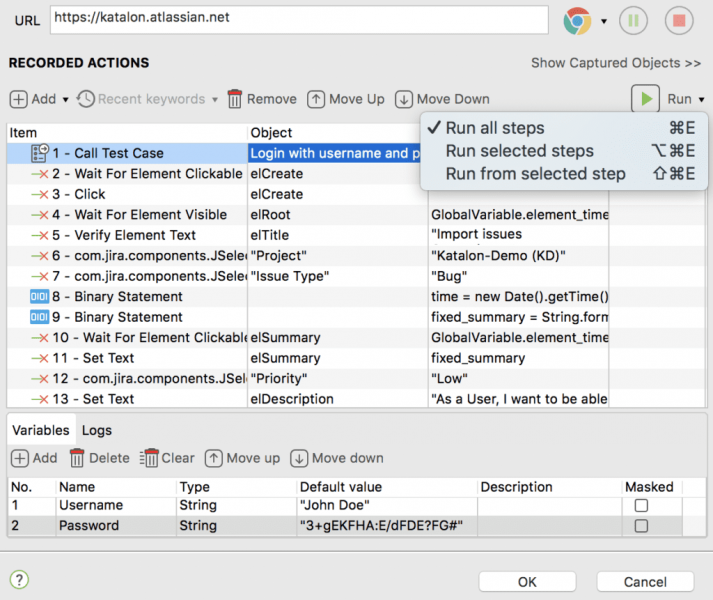
Task: Switch to the Logs tab
Action: click(97, 430)
